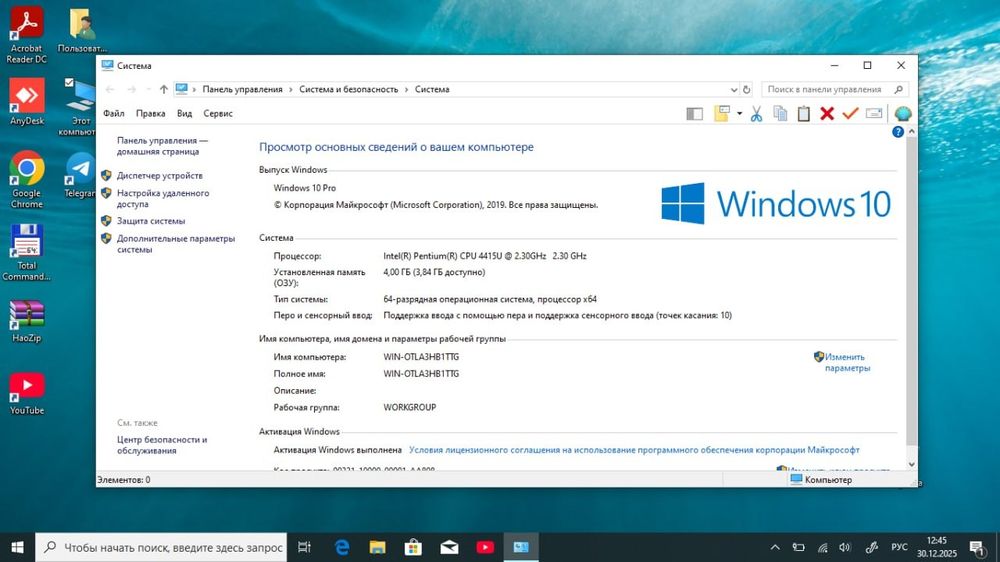Open help with the blue question icon
Viewport: 1000px width, 562px height.
point(898,132)
